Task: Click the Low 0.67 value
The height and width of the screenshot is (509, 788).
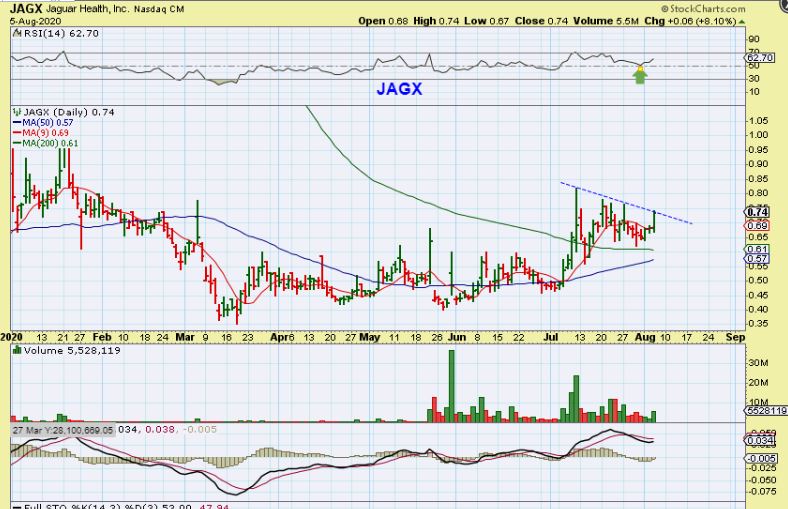Action: [486, 21]
